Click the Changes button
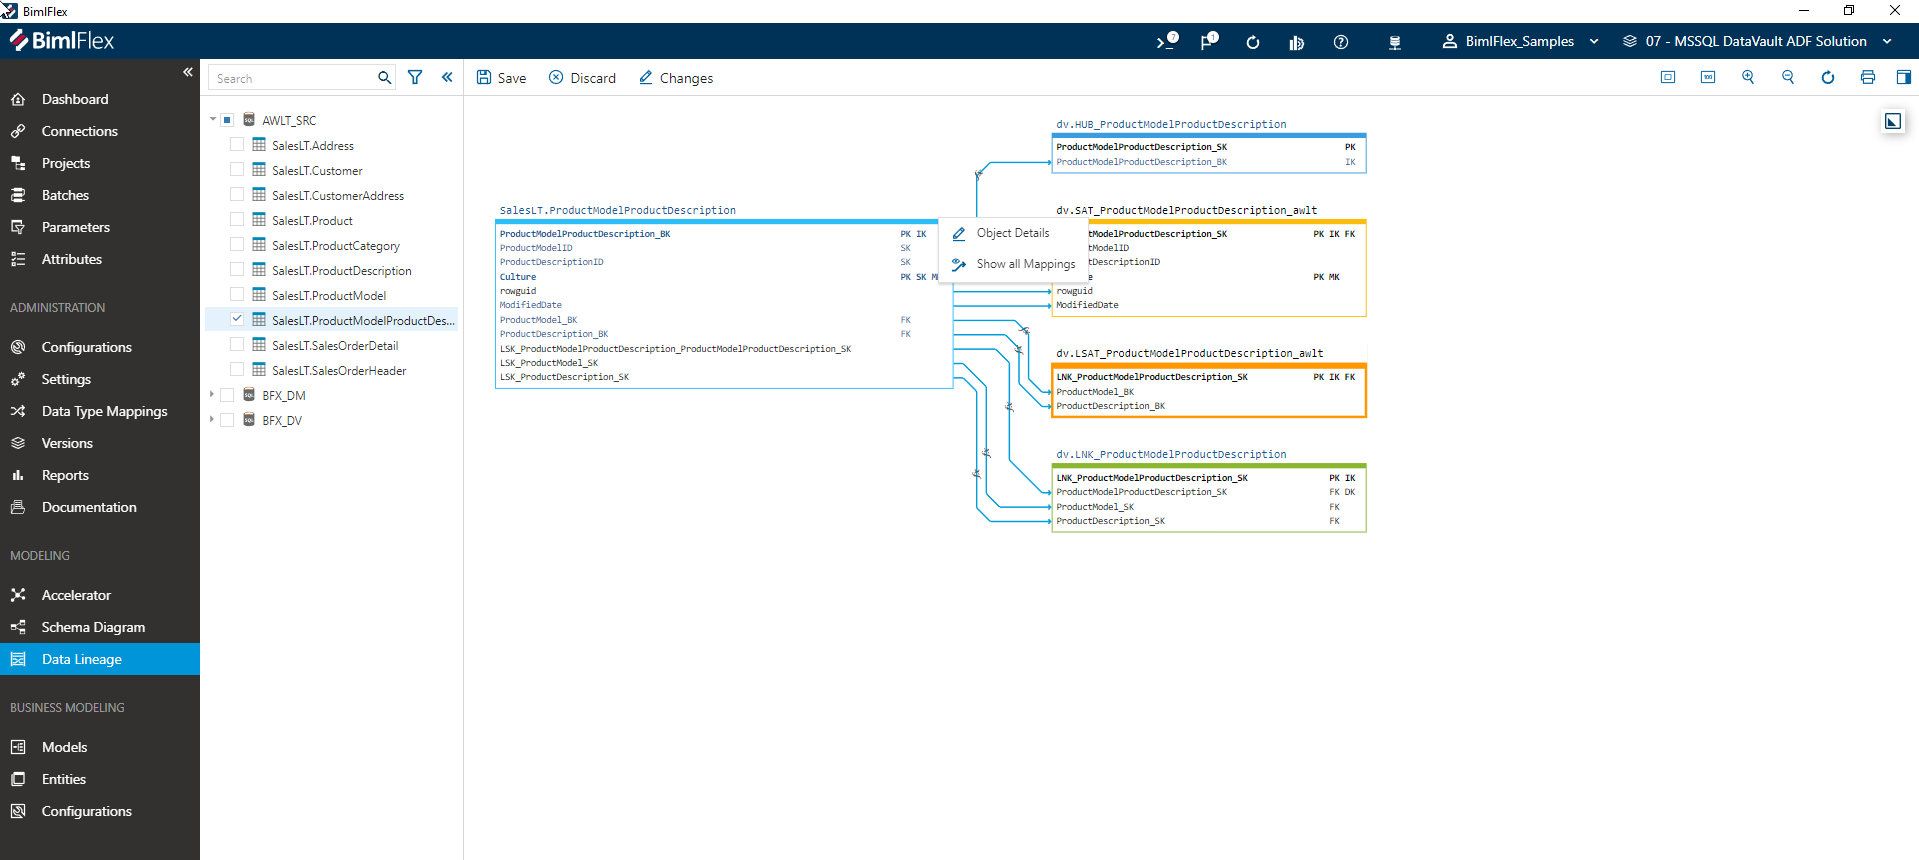1919x860 pixels. click(675, 78)
